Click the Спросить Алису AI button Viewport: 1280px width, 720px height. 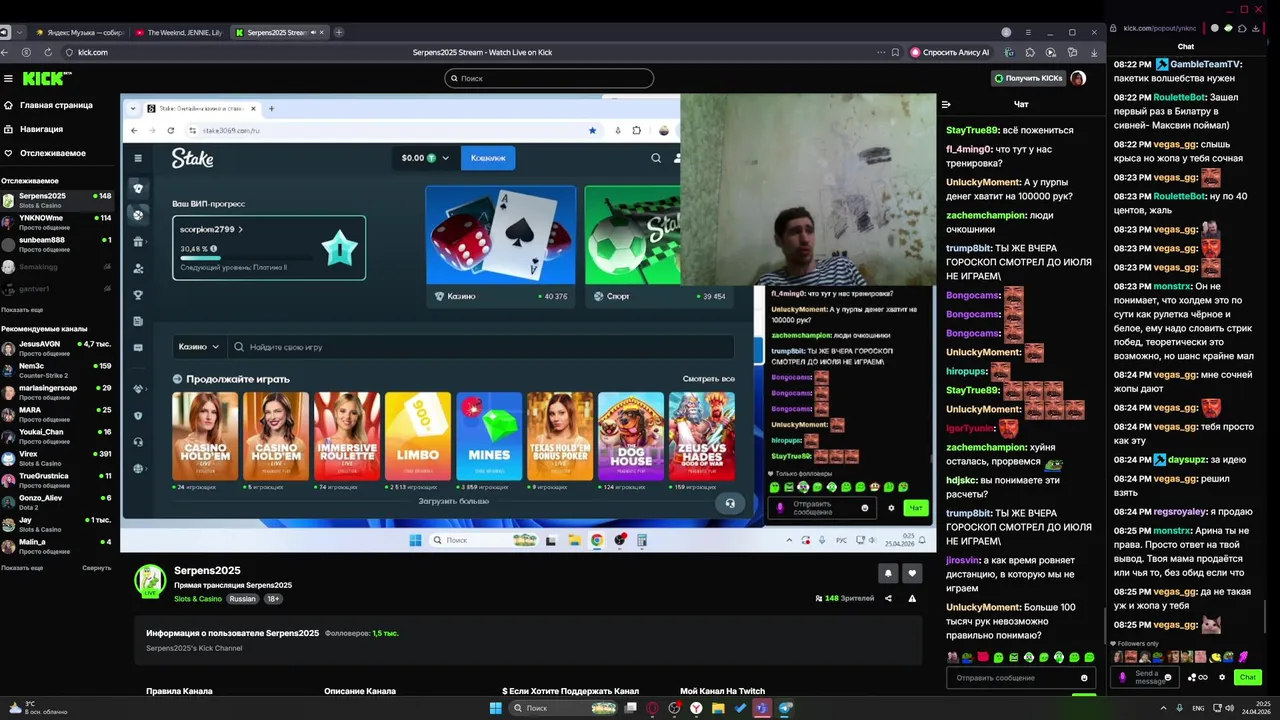click(x=950, y=52)
